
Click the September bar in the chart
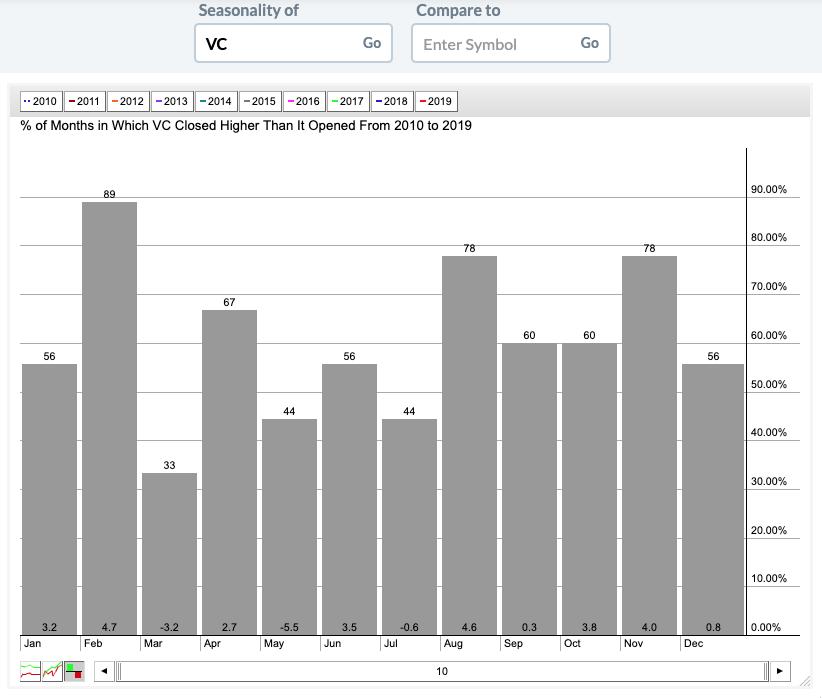[529, 489]
